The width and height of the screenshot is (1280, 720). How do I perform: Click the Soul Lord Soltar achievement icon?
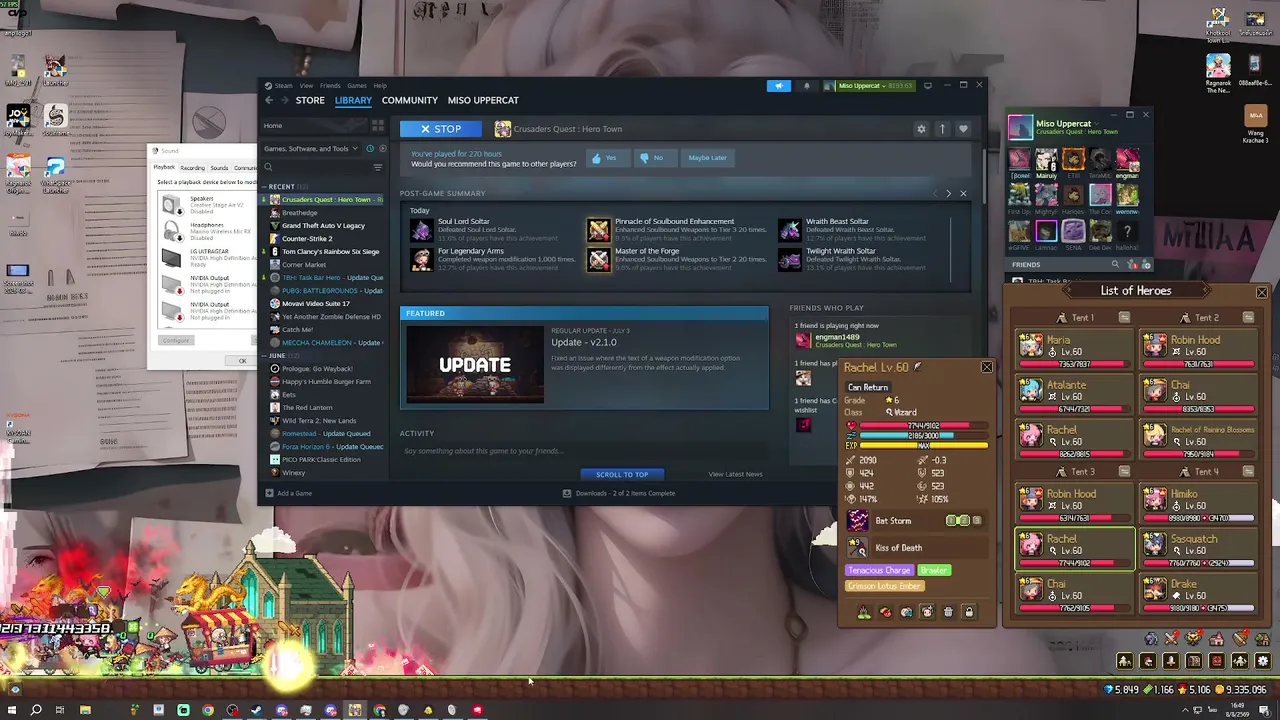(x=421, y=230)
